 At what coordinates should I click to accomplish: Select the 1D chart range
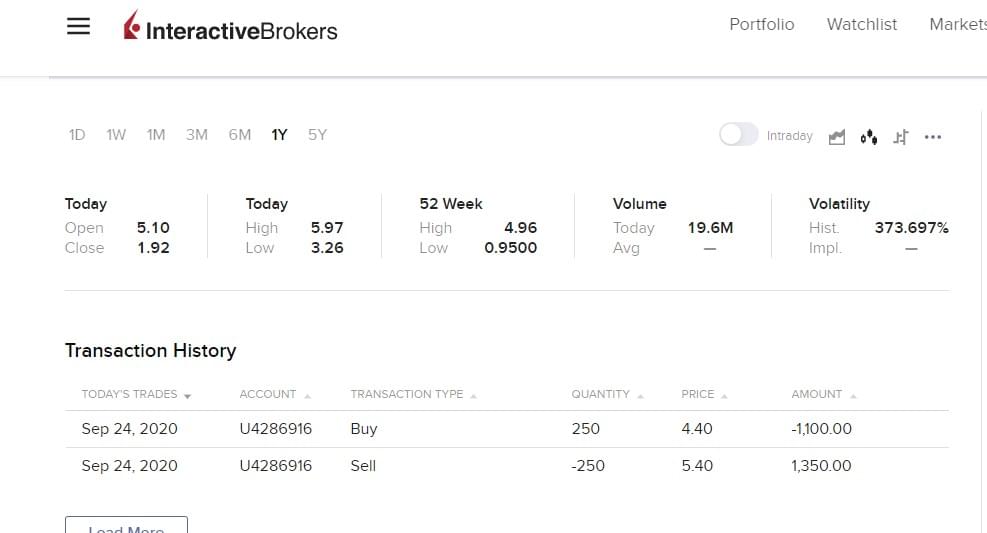(77, 135)
